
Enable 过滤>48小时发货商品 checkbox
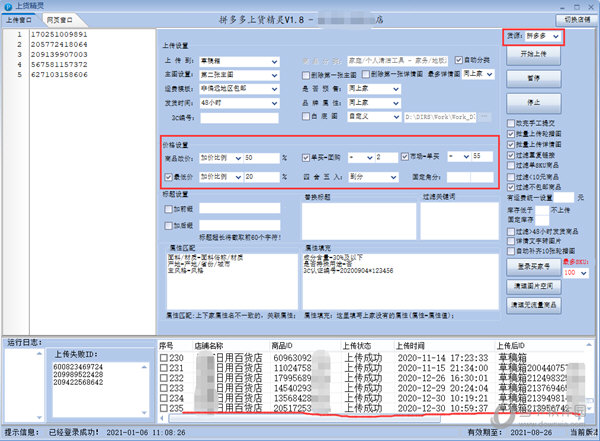(510, 232)
